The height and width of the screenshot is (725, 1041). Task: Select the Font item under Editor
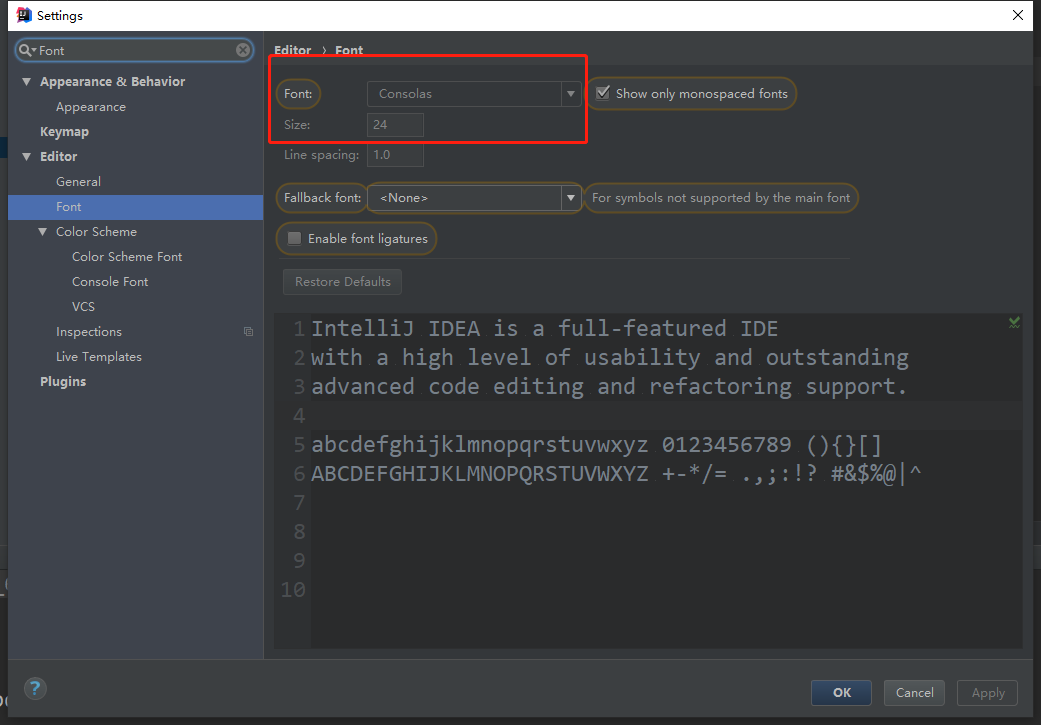click(135, 207)
